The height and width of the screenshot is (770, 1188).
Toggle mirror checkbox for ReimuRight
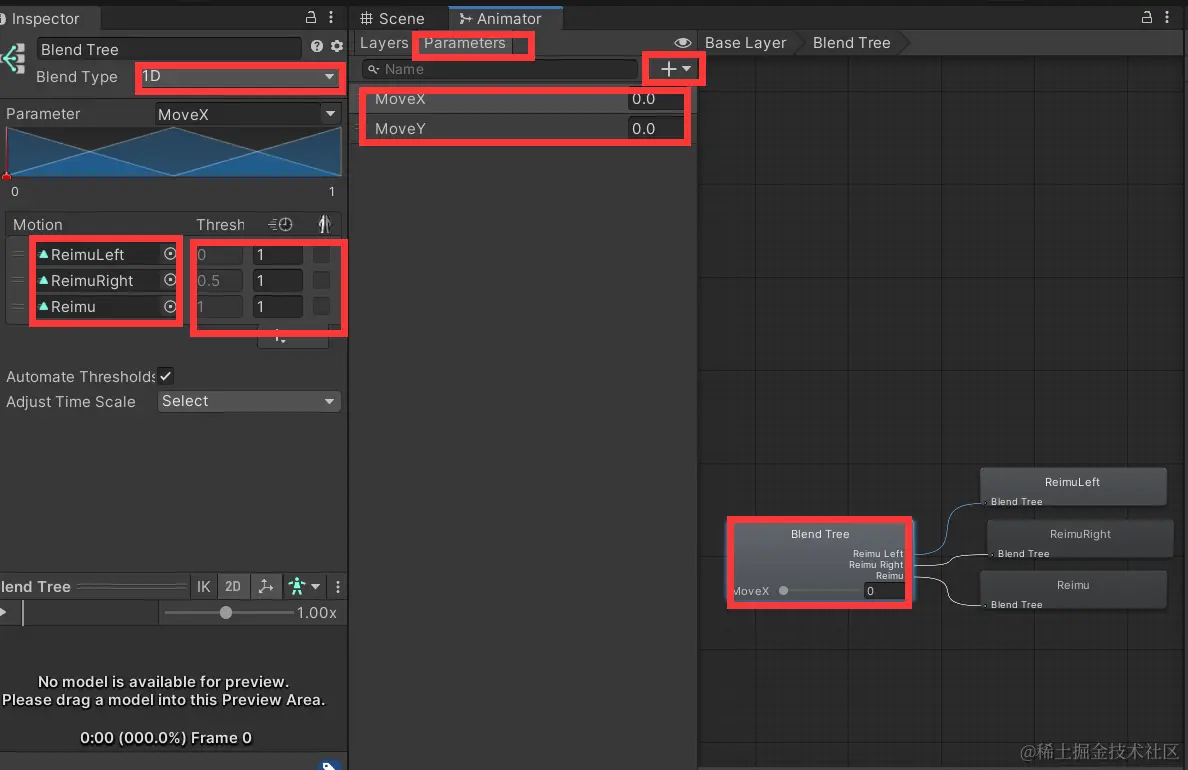point(321,280)
